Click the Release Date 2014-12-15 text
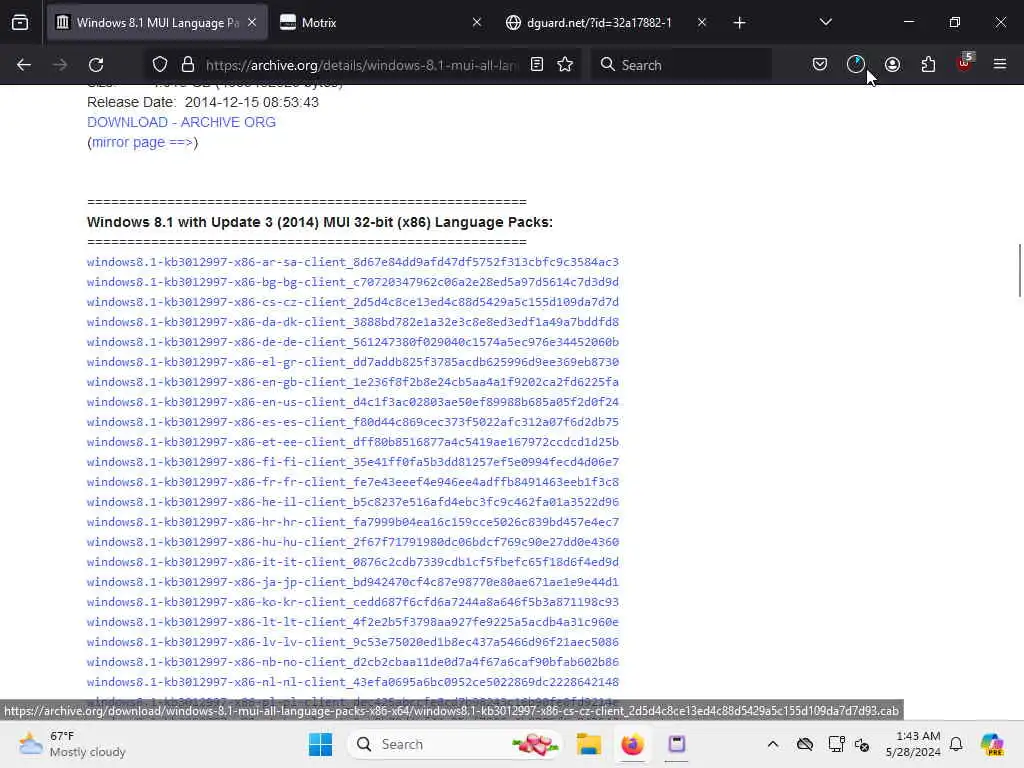The height and width of the screenshot is (768, 1024). coord(203,103)
